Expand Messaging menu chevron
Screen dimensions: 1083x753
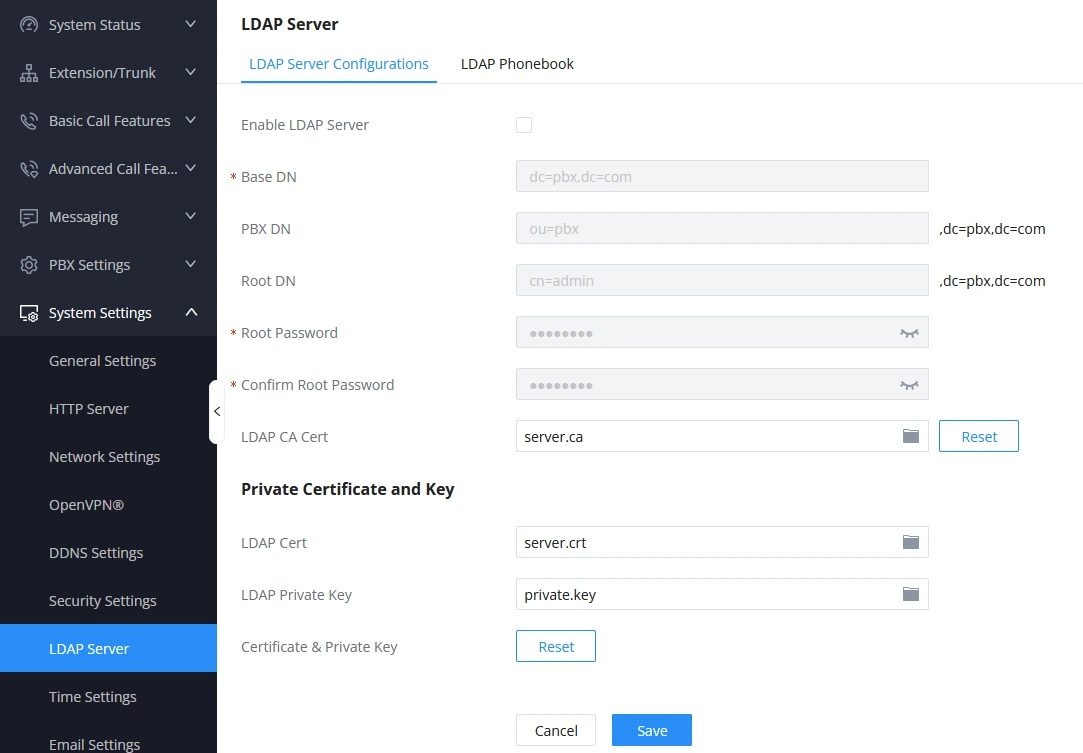click(x=191, y=216)
